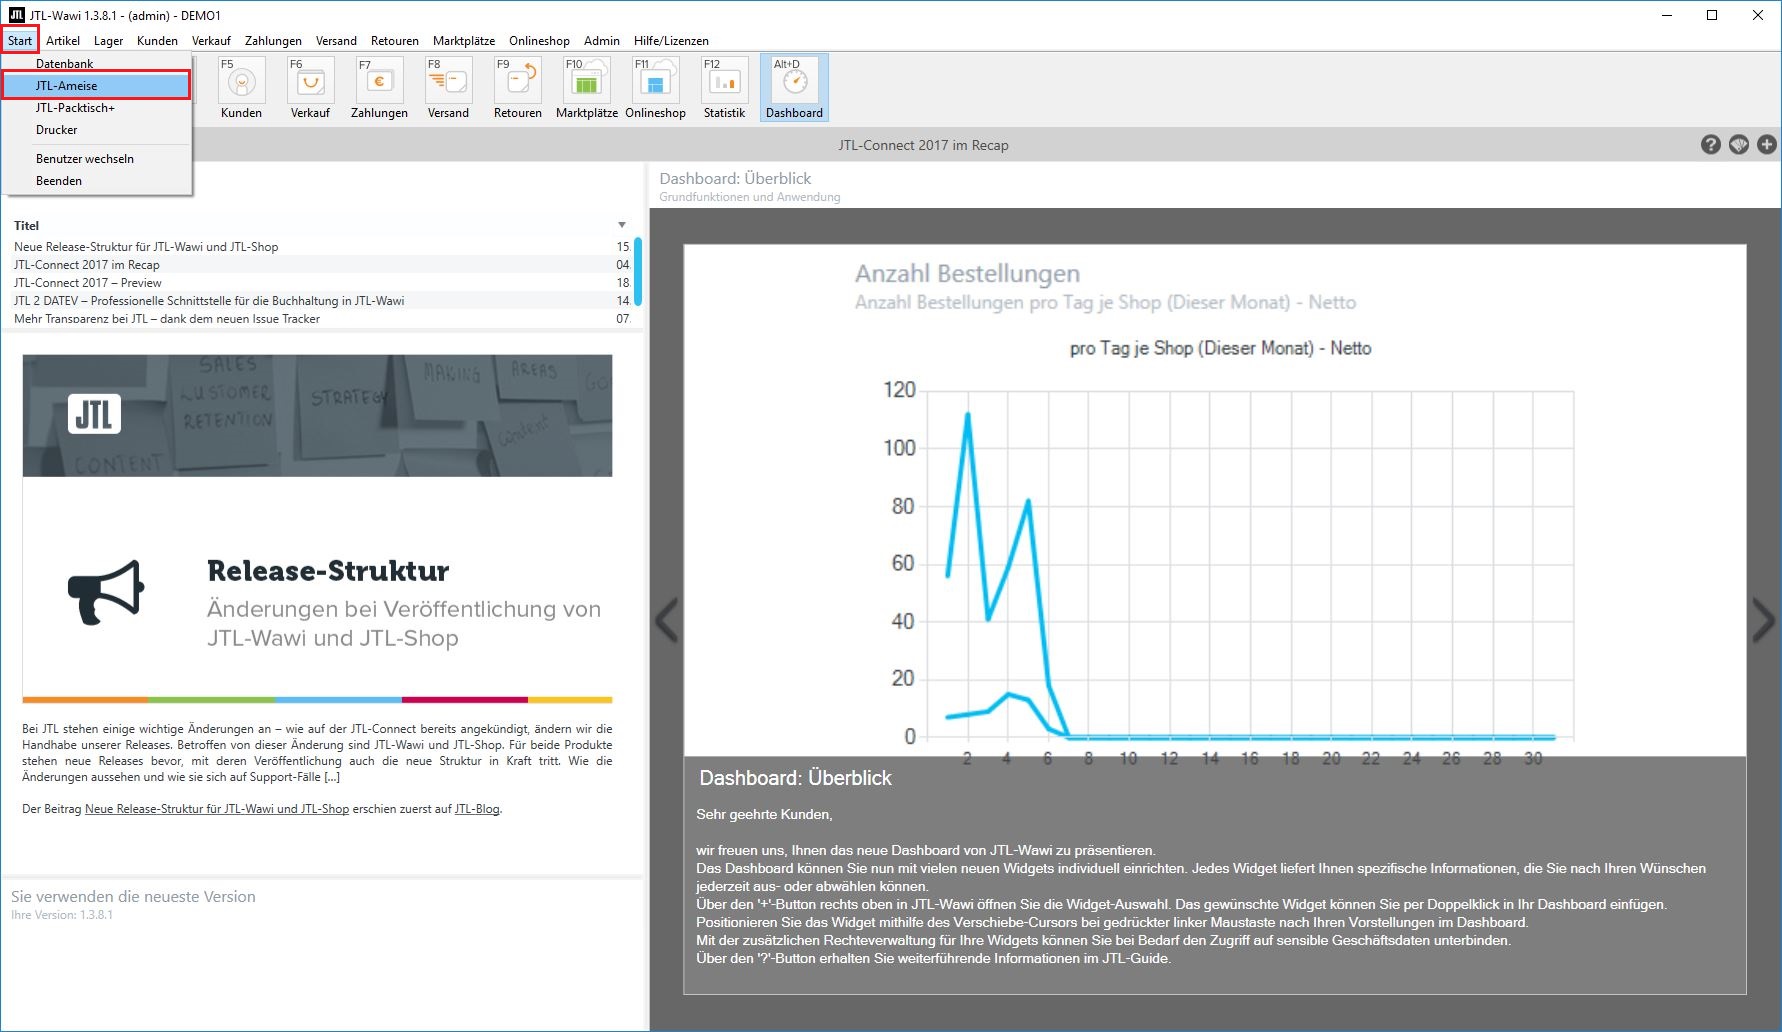Open the Start menu
1782x1032 pixels.
click(x=20, y=41)
